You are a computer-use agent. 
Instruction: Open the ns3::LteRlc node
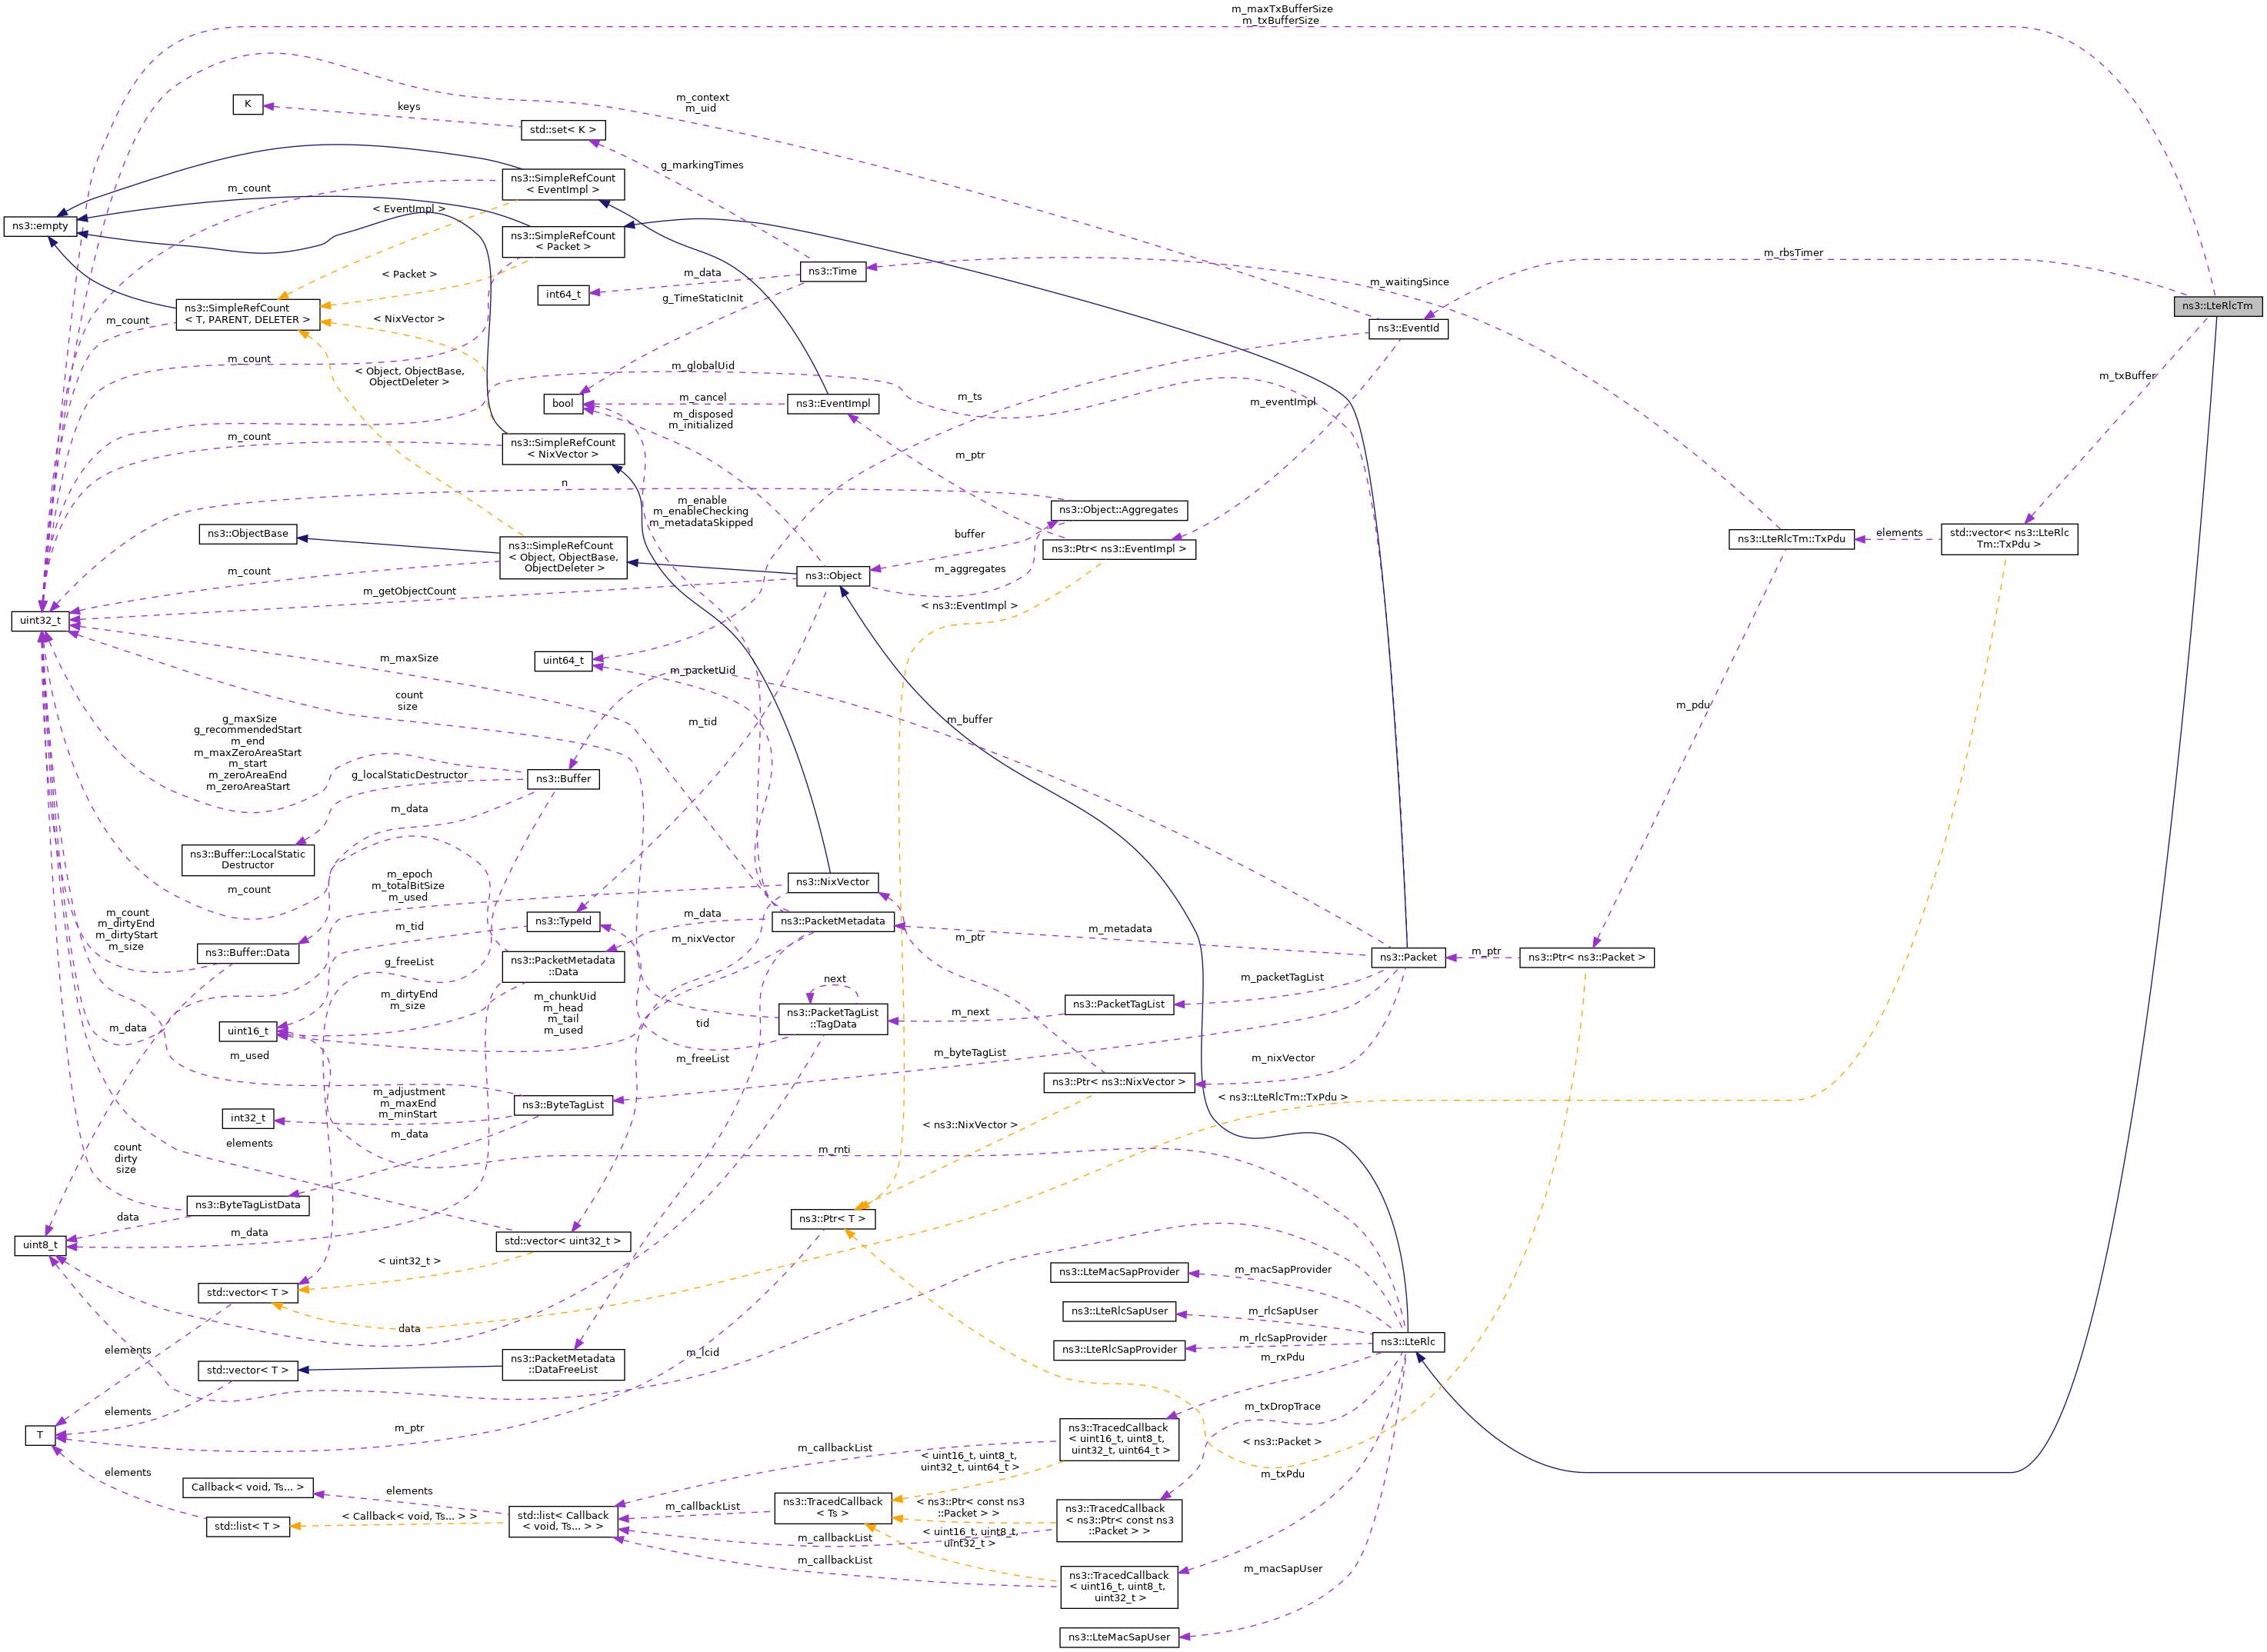tap(1407, 1342)
